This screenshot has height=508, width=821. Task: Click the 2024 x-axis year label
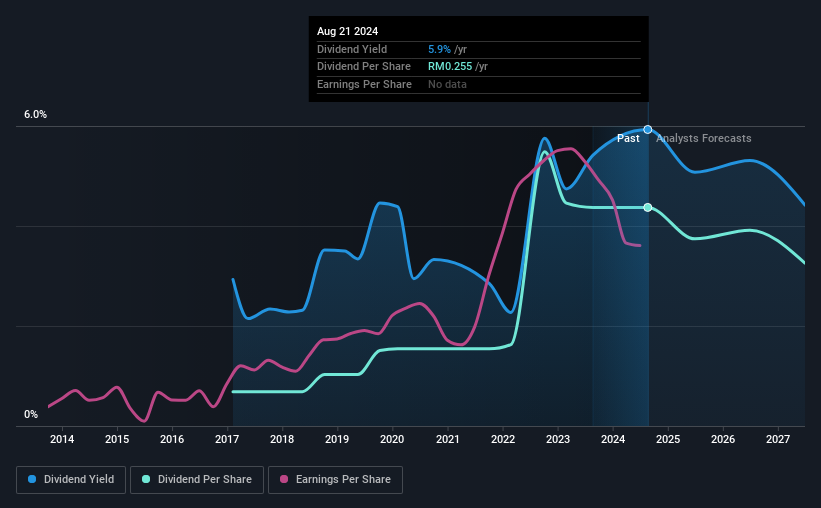(613, 439)
